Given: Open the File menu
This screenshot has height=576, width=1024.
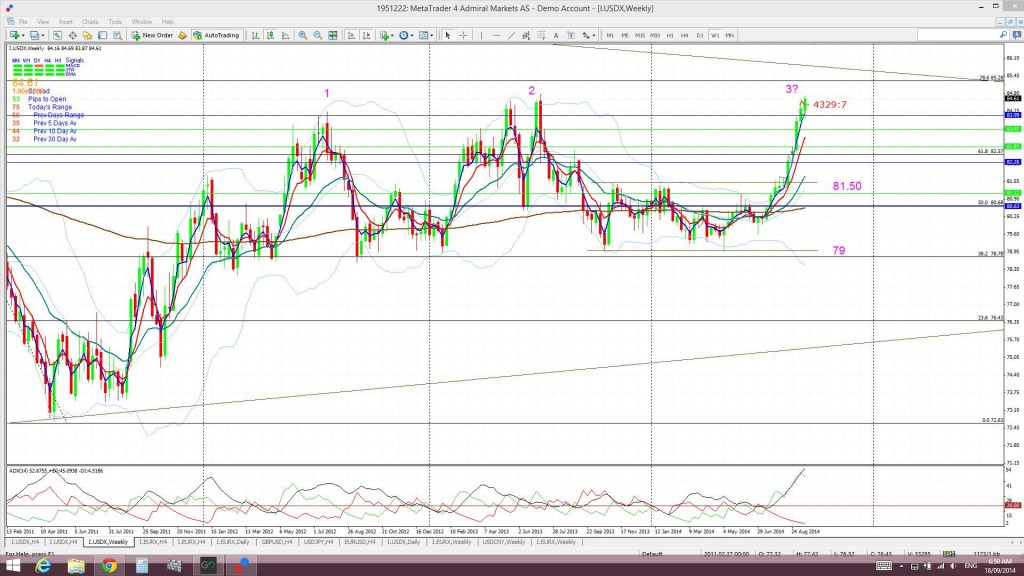Looking at the screenshot, I should pyautogui.click(x=23, y=22).
